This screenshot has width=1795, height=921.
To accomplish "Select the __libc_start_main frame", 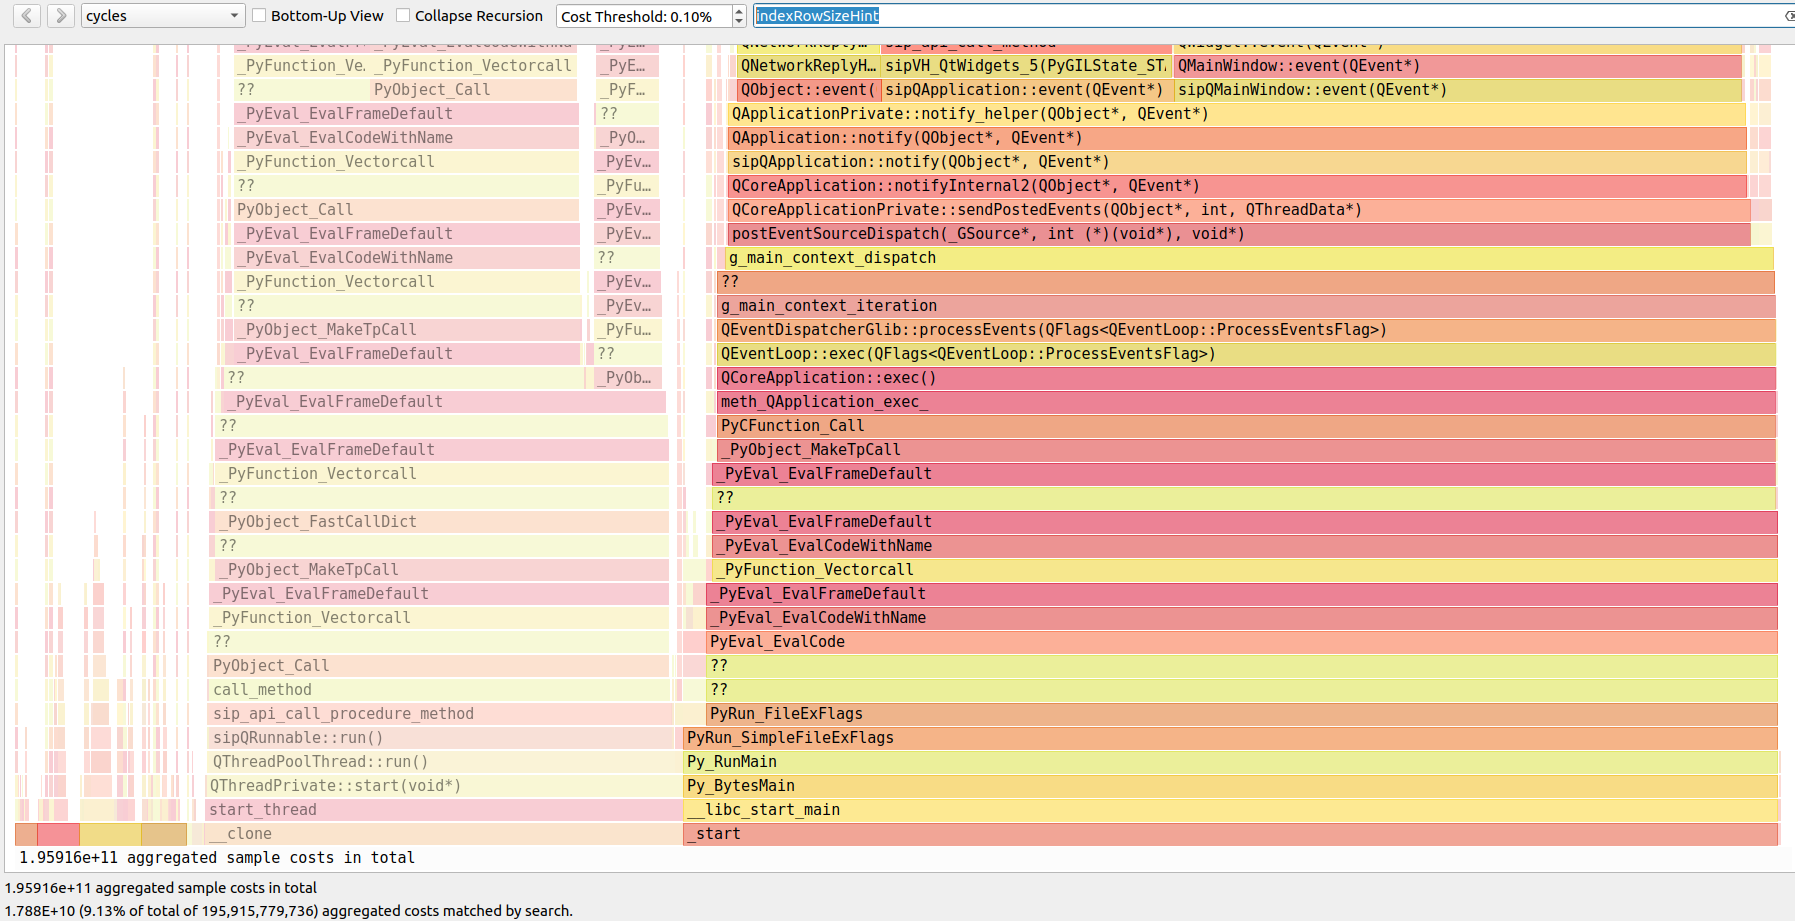I will [x=1230, y=810].
